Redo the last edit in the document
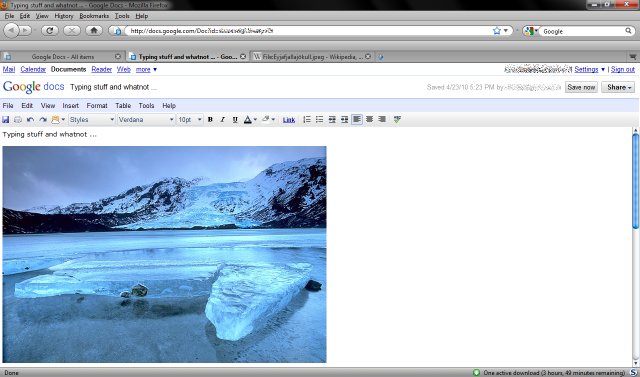This screenshot has width=640, height=377. point(43,120)
